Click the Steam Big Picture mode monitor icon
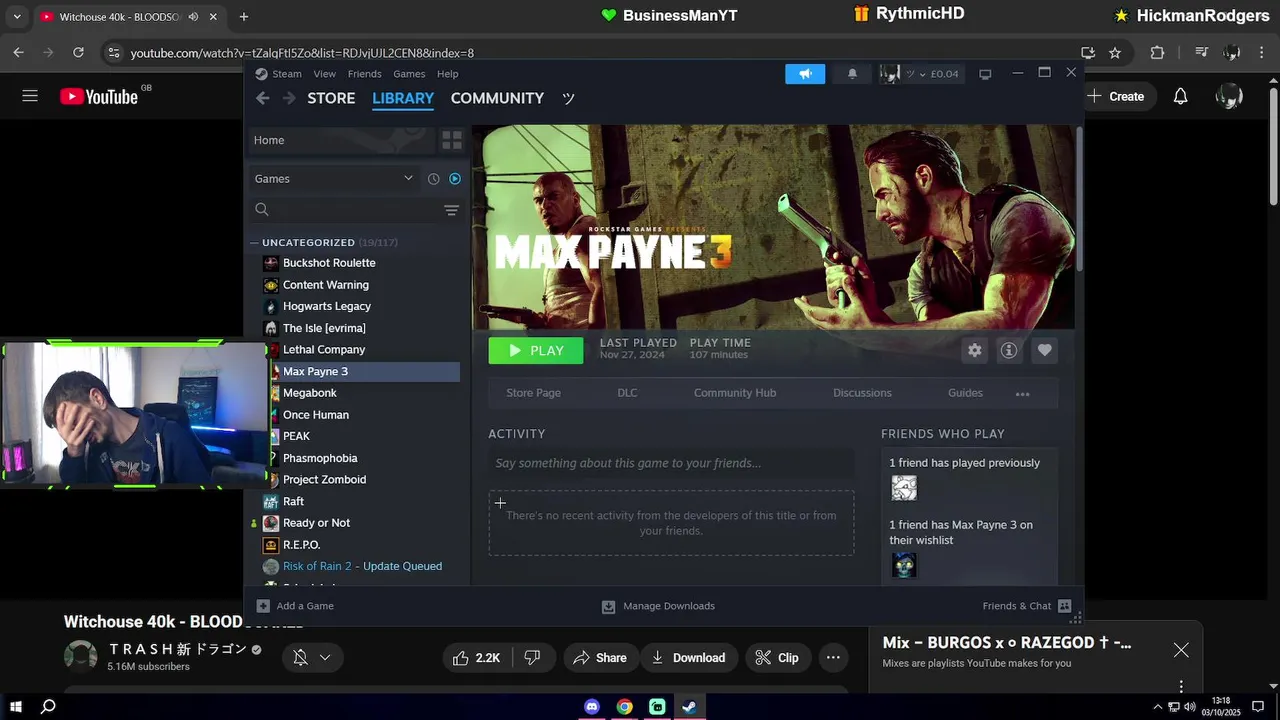The height and width of the screenshot is (720, 1280). pyautogui.click(x=985, y=74)
